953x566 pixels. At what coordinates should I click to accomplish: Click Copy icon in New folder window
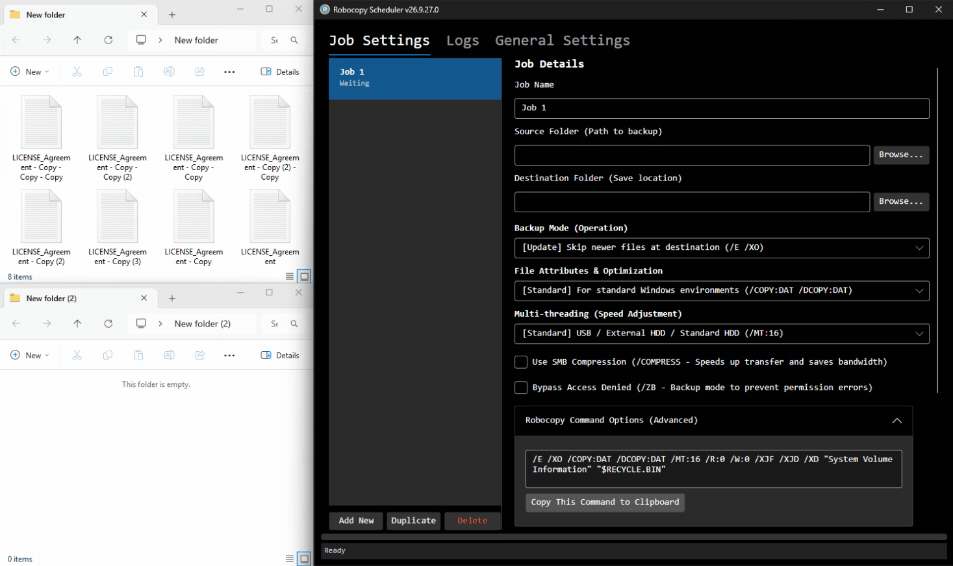pos(108,72)
